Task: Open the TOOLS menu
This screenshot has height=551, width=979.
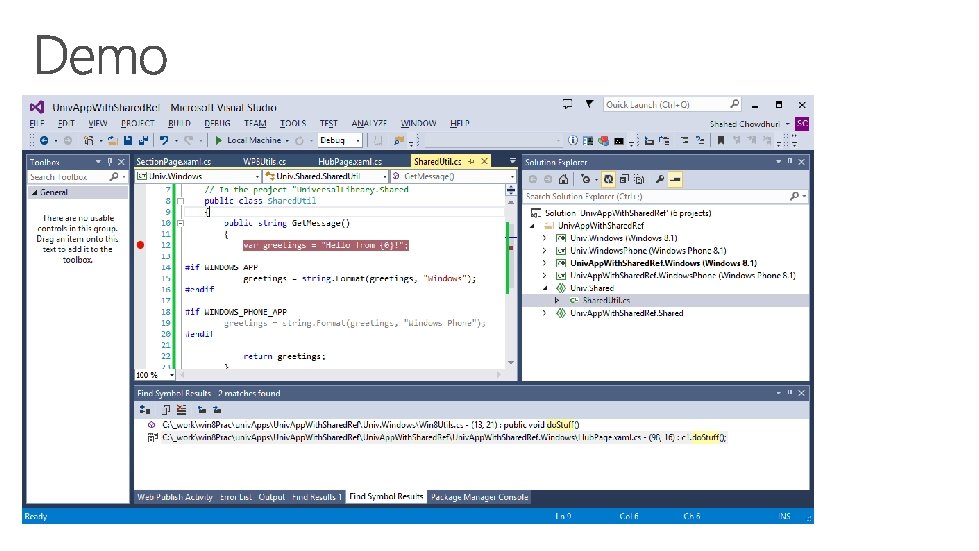Action: [293, 124]
